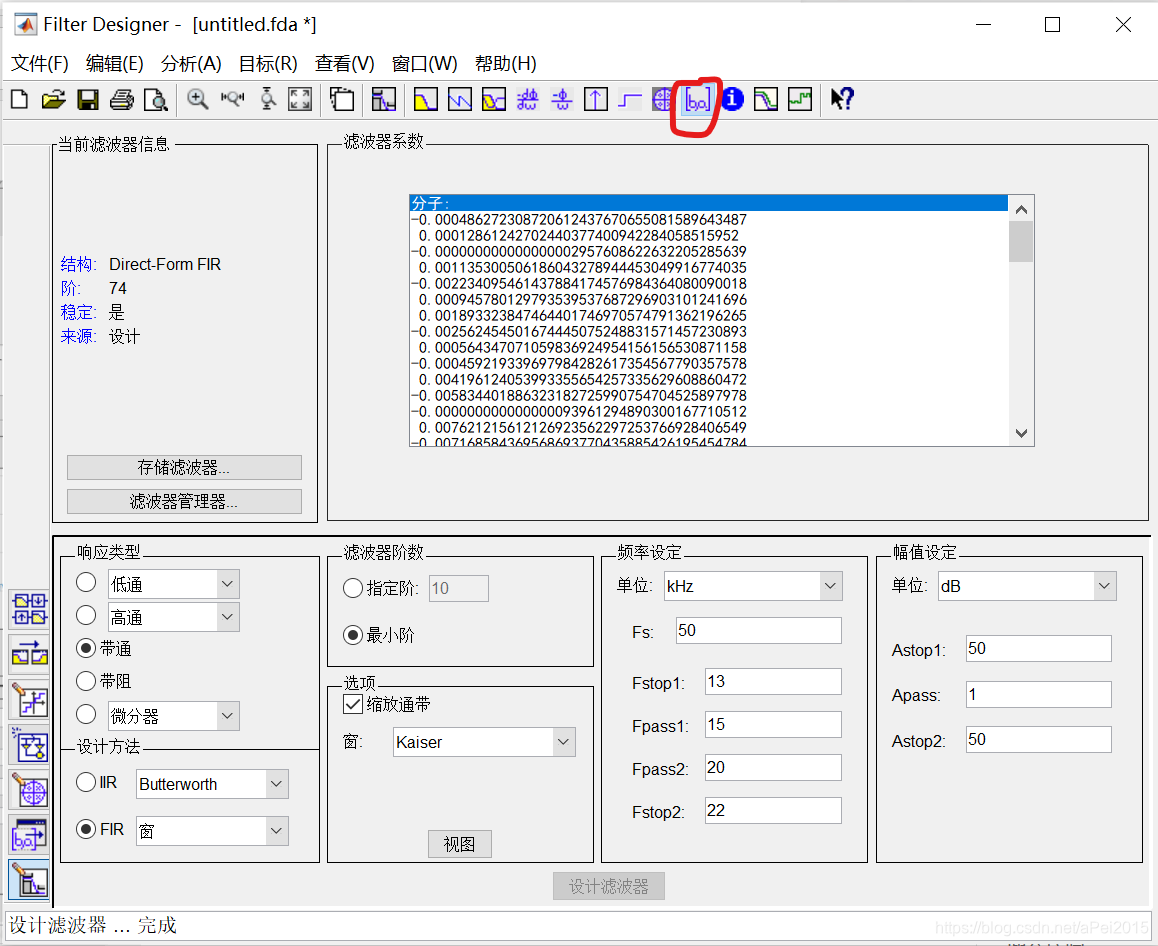Click the 视图 window view button
1158x946 pixels.
click(x=459, y=844)
